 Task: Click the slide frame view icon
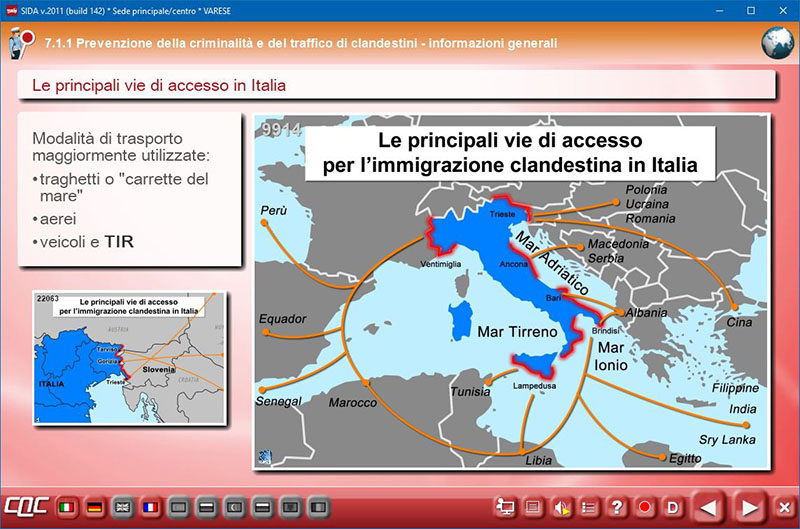click(x=534, y=507)
